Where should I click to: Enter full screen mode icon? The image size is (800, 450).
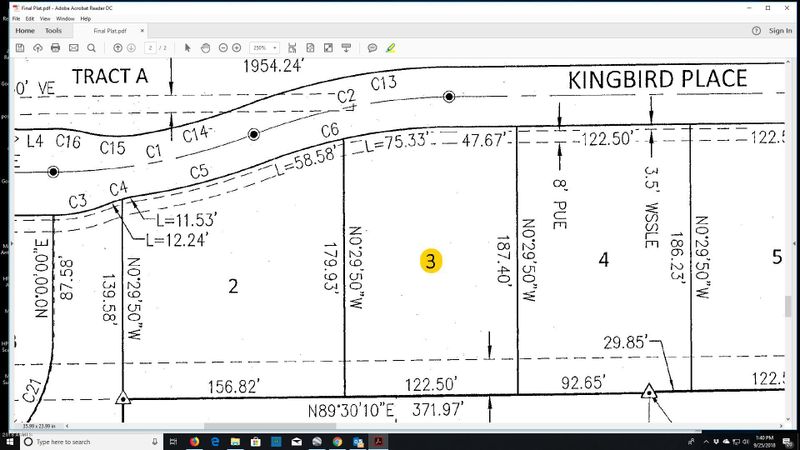[x=328, y=48]
